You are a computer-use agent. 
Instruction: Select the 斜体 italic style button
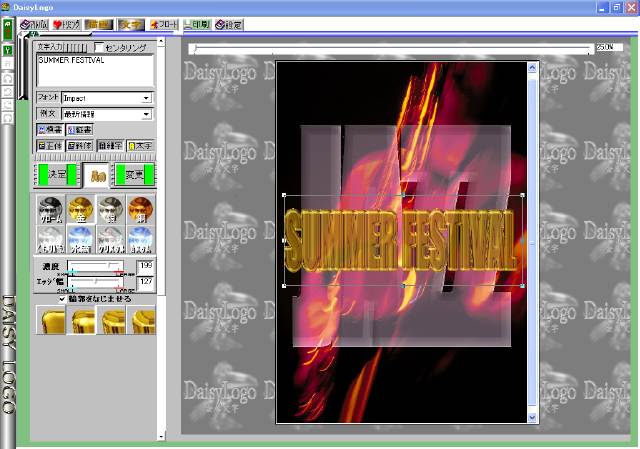pyautogui.click(x=80, y=146)
